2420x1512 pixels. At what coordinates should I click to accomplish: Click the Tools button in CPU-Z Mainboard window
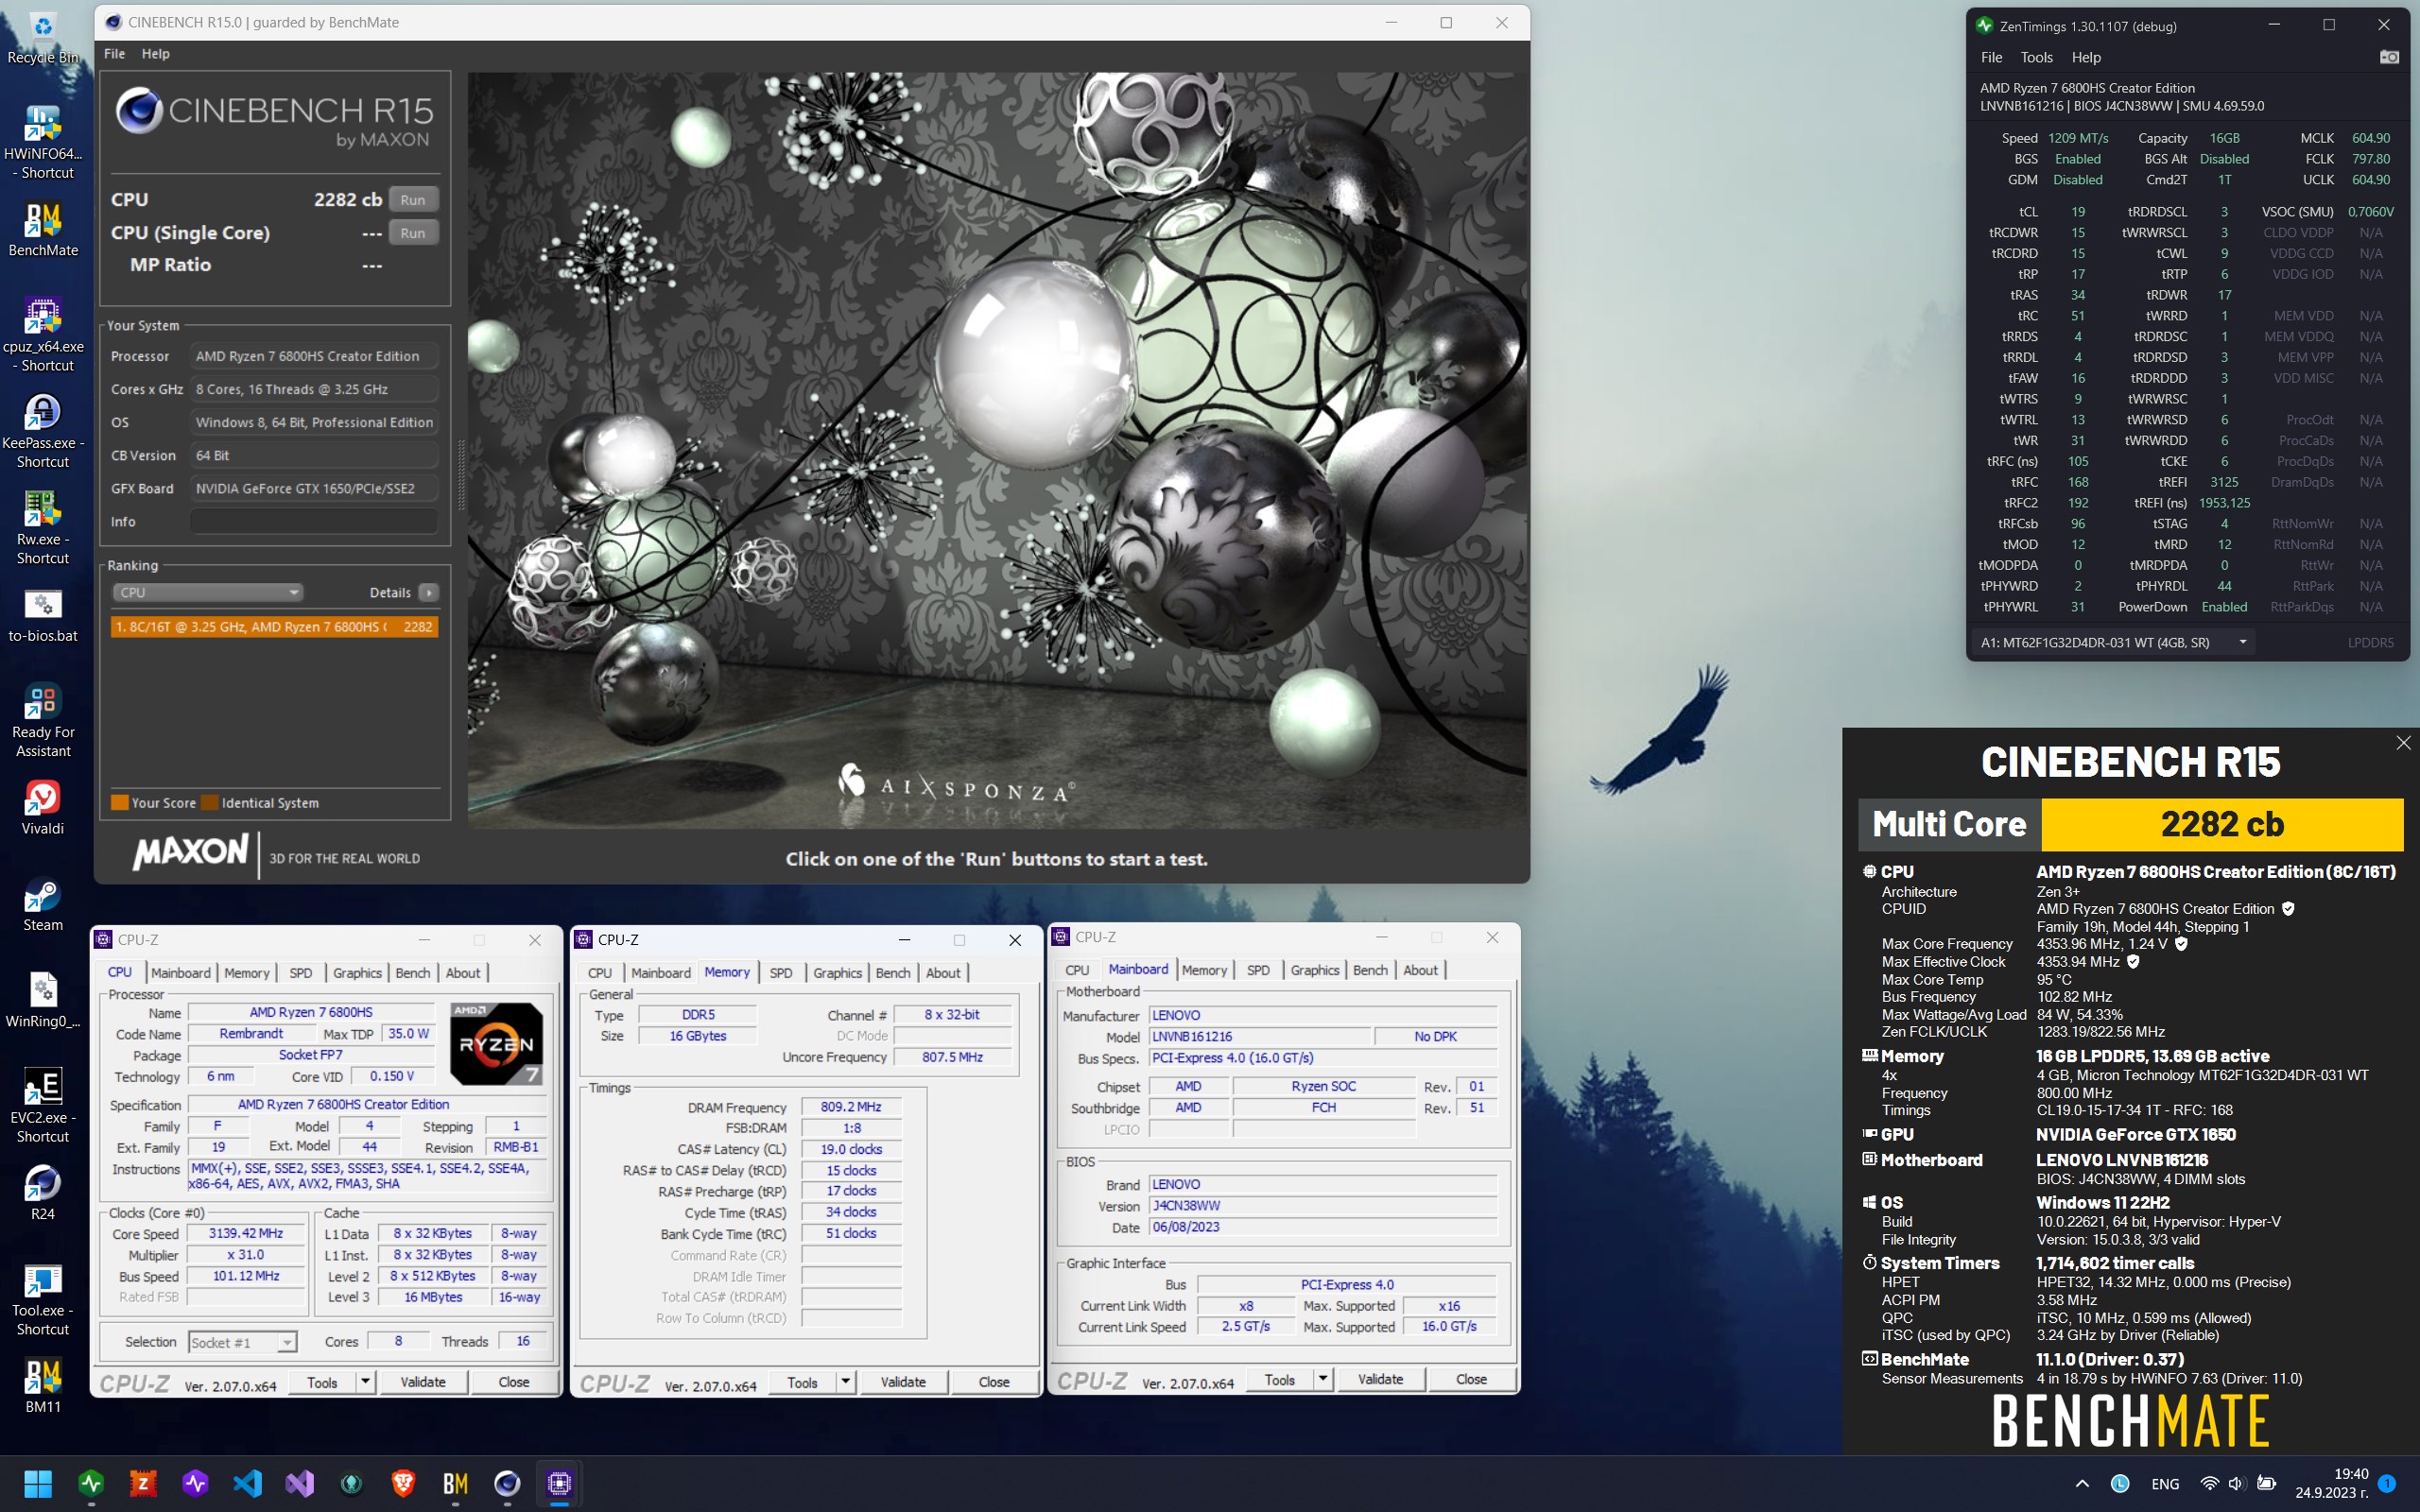[x=1280, y=1379]
